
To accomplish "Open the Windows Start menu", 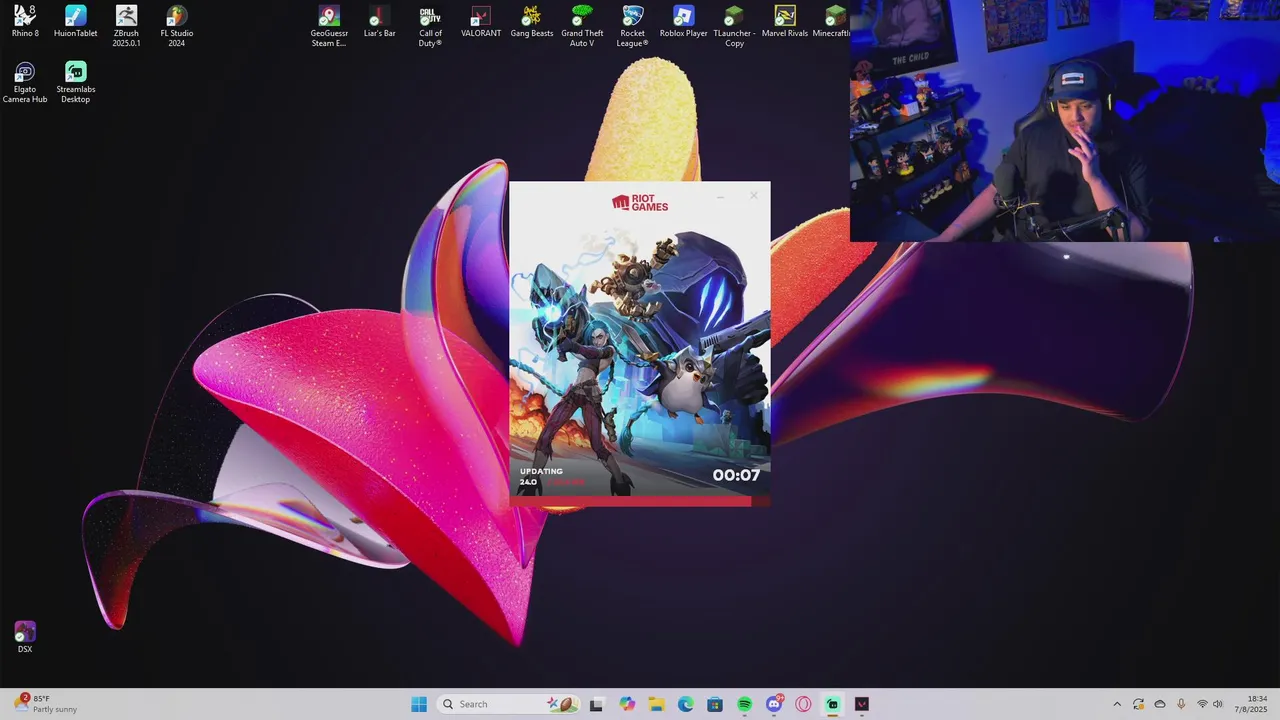I will point(419,704).
